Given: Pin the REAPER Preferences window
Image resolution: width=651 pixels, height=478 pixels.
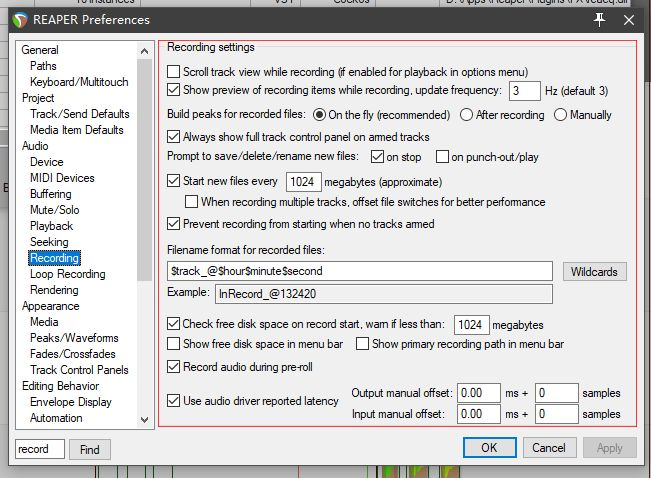Looking at the screenshot, I should 599,20.
